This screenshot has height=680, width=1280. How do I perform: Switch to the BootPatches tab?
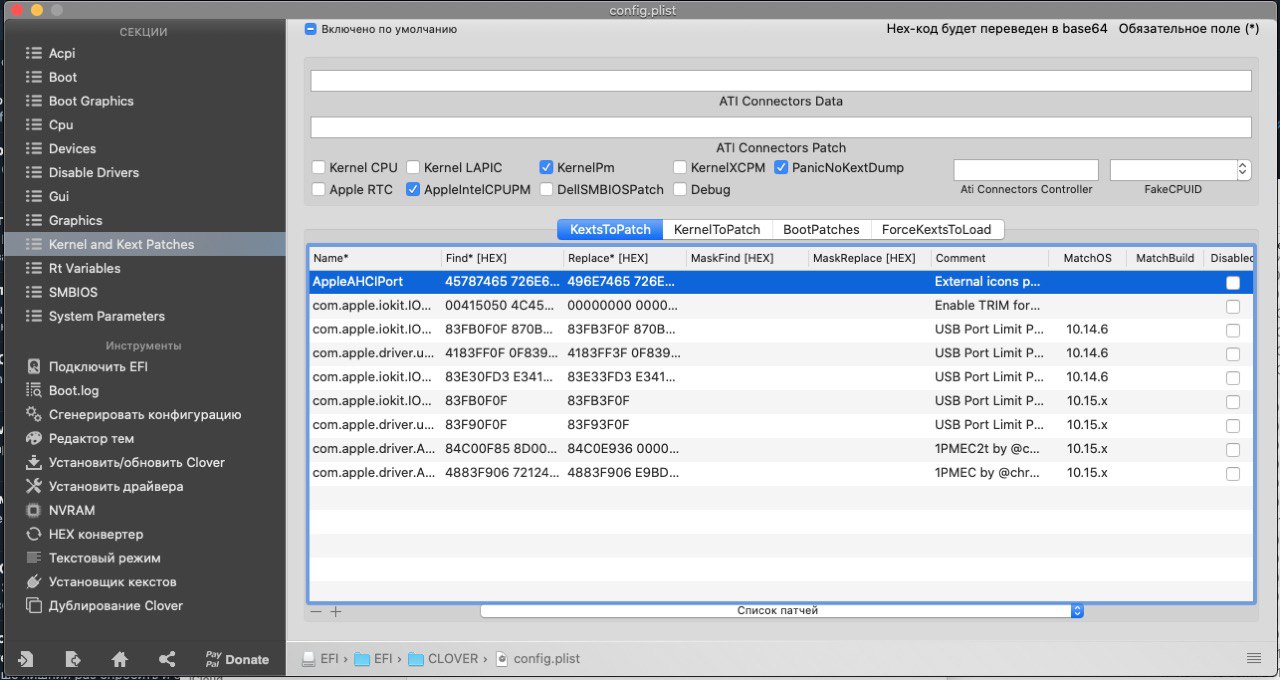pyautogui.click(x=821, y=229)
